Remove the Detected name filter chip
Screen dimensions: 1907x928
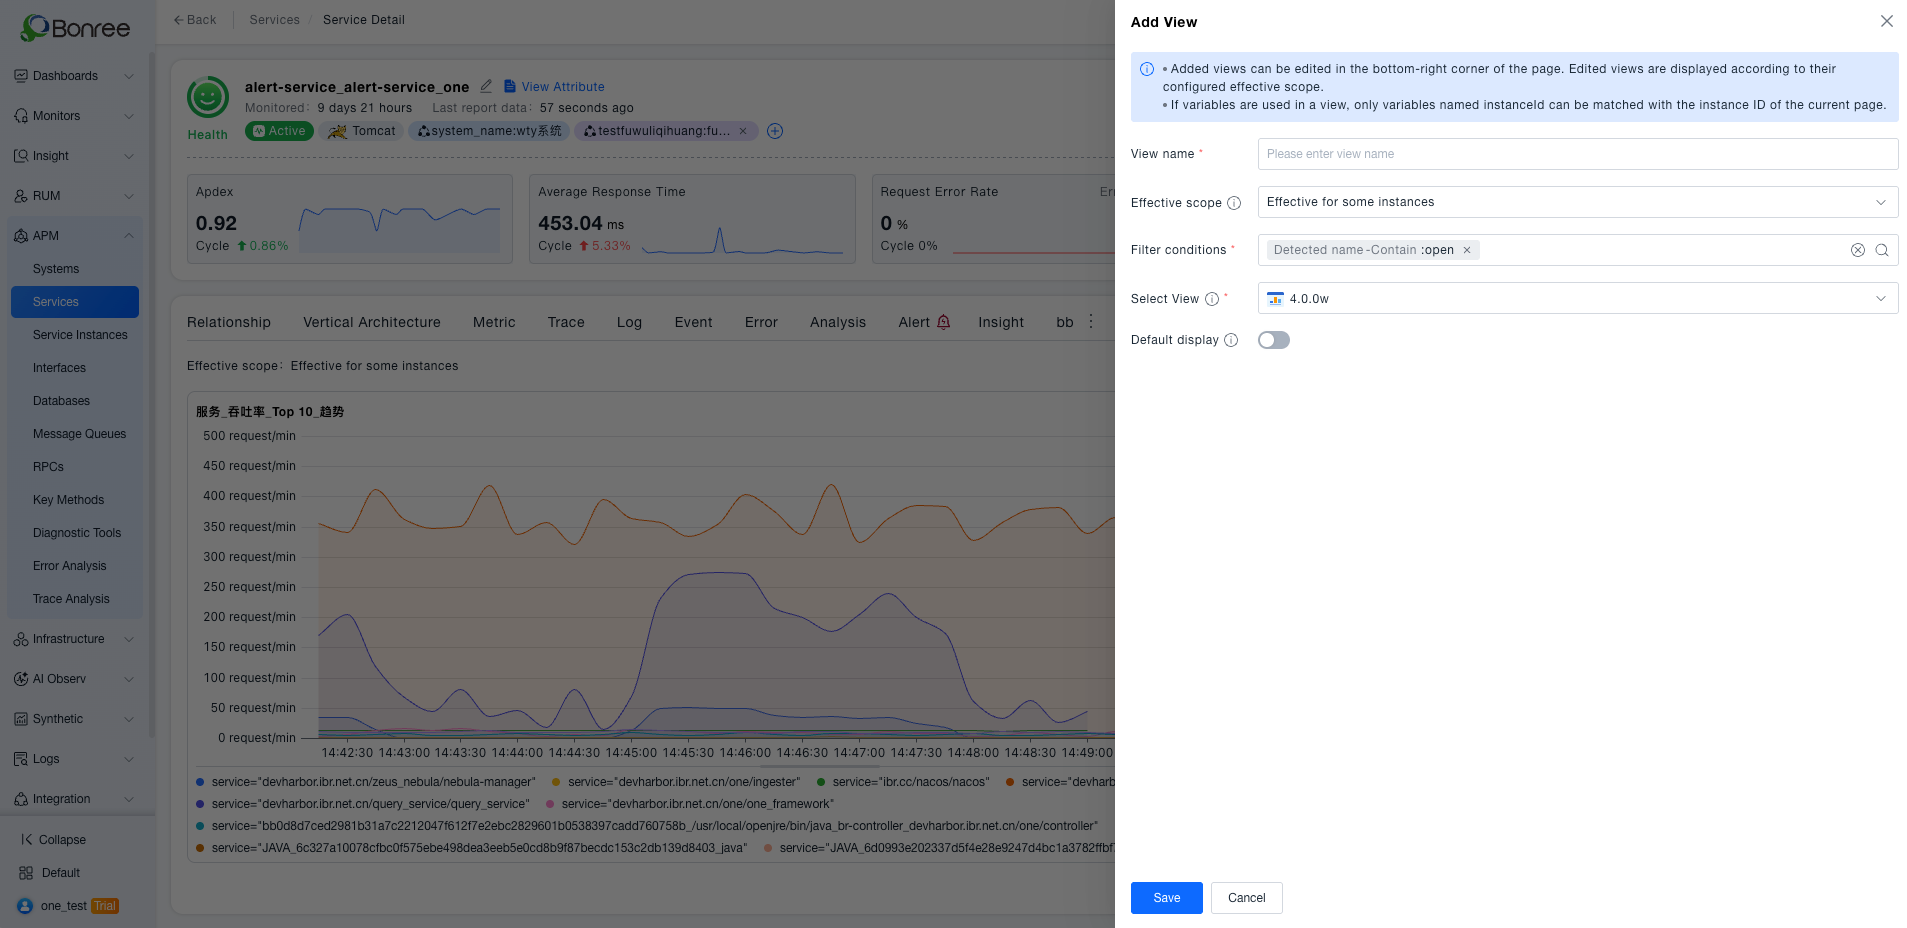tap(1467, 250)
